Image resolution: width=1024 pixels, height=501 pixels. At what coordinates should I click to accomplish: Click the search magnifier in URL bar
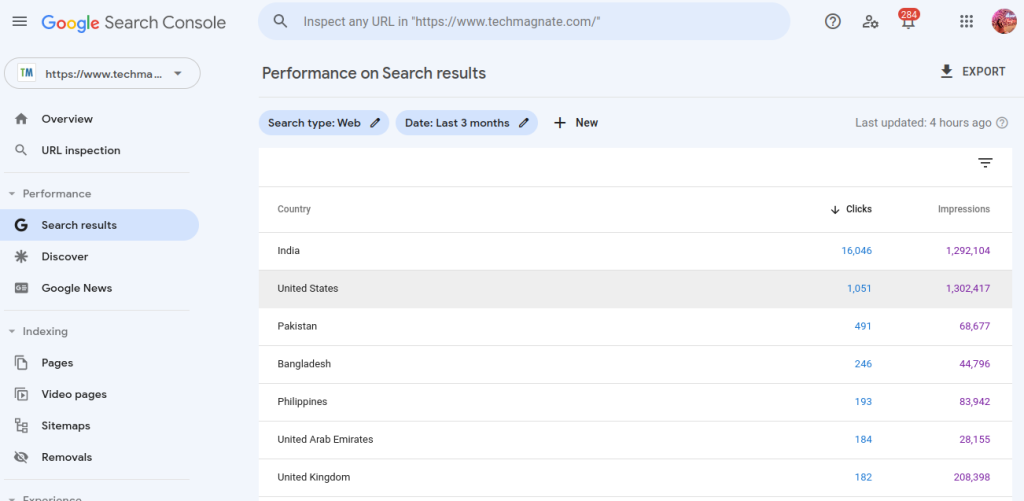[x=280, y=22]
